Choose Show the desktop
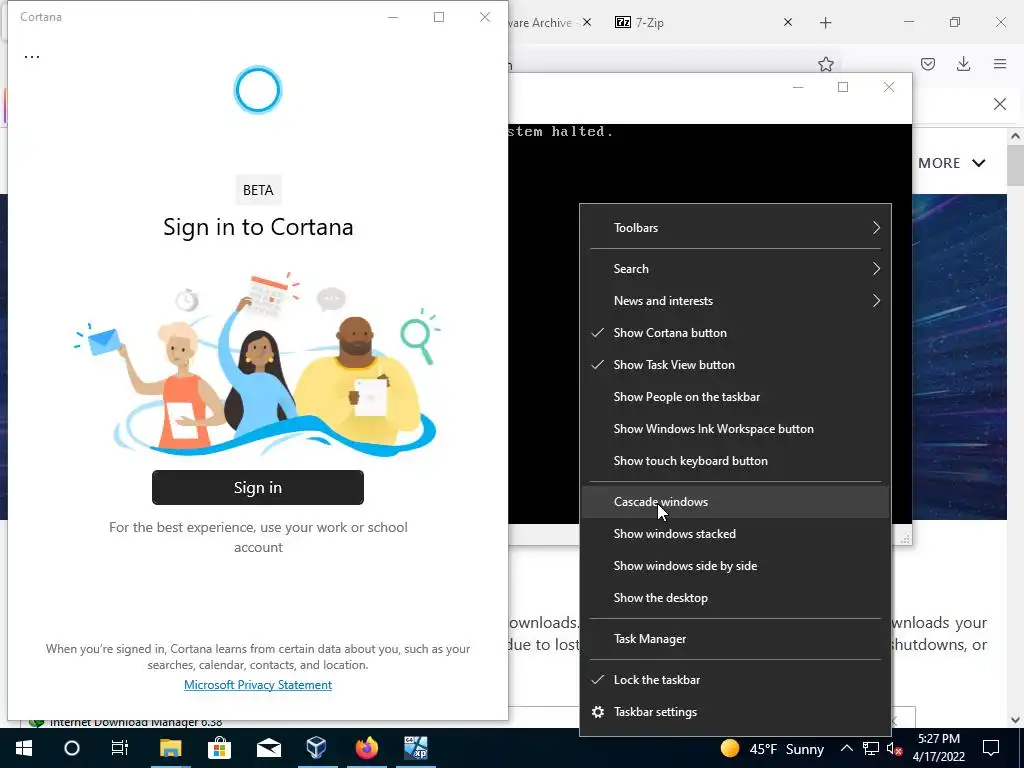 point(735,598)
